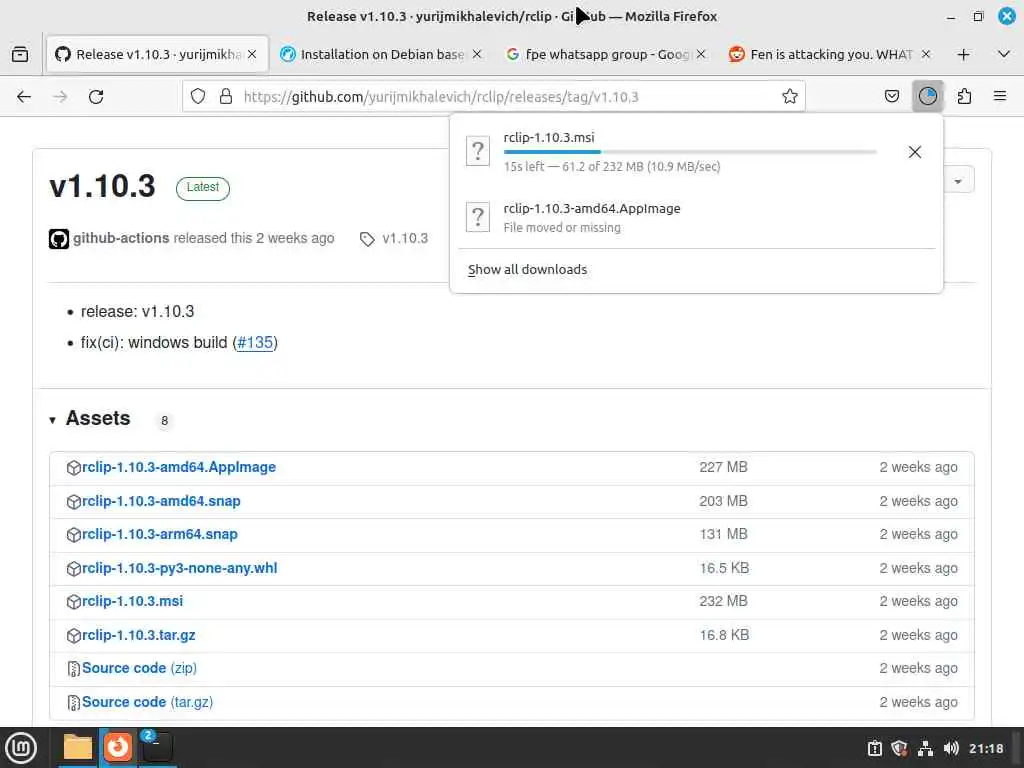
Task: Open the tracking protection shield icon
Action: coord(198,97)
